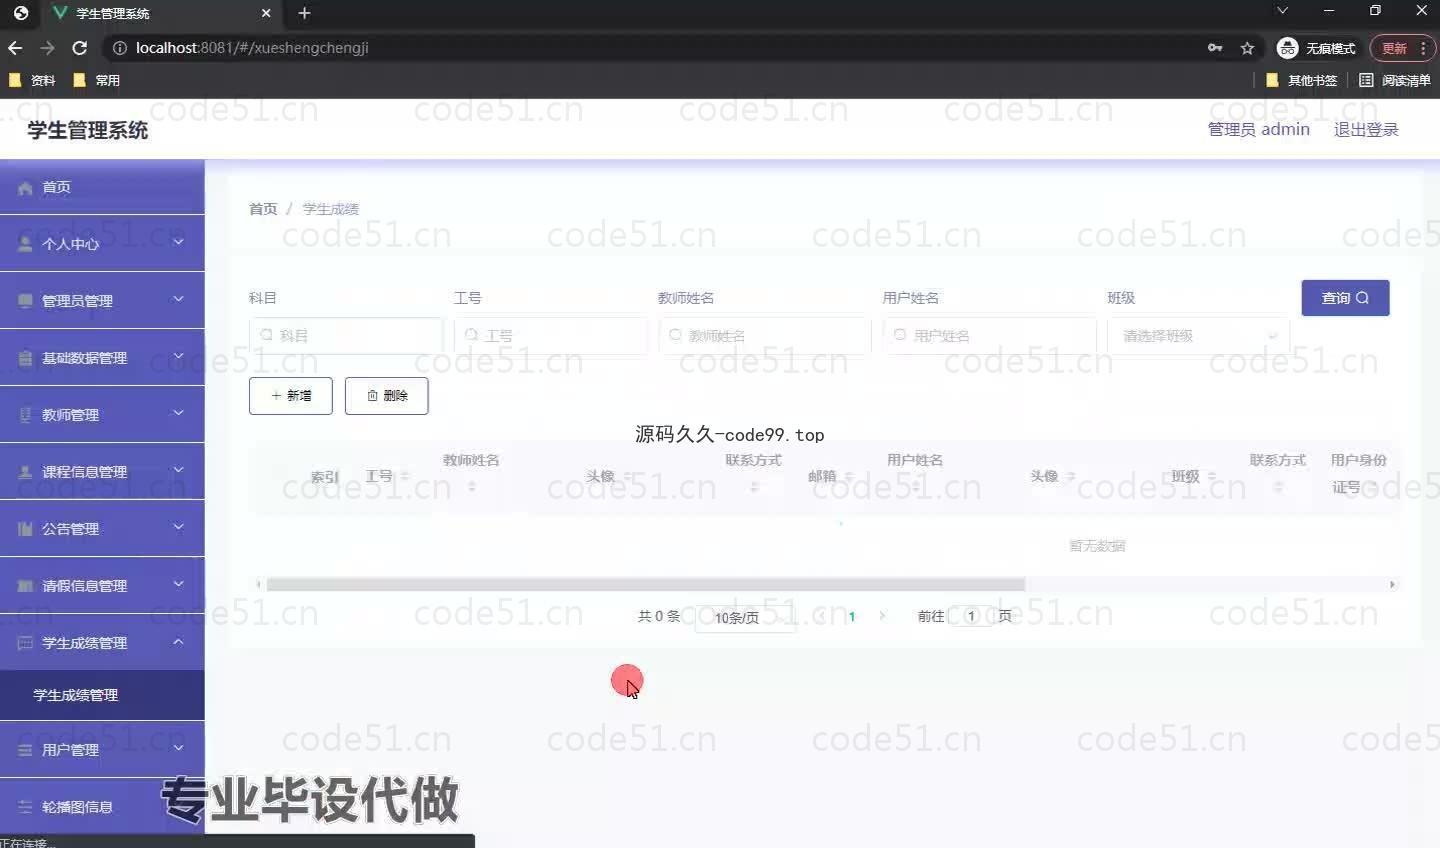This screenshot has width=1440, height=848.
Task: Expand the 请假信息管理 menu chevron
Action: coord(178,584)
